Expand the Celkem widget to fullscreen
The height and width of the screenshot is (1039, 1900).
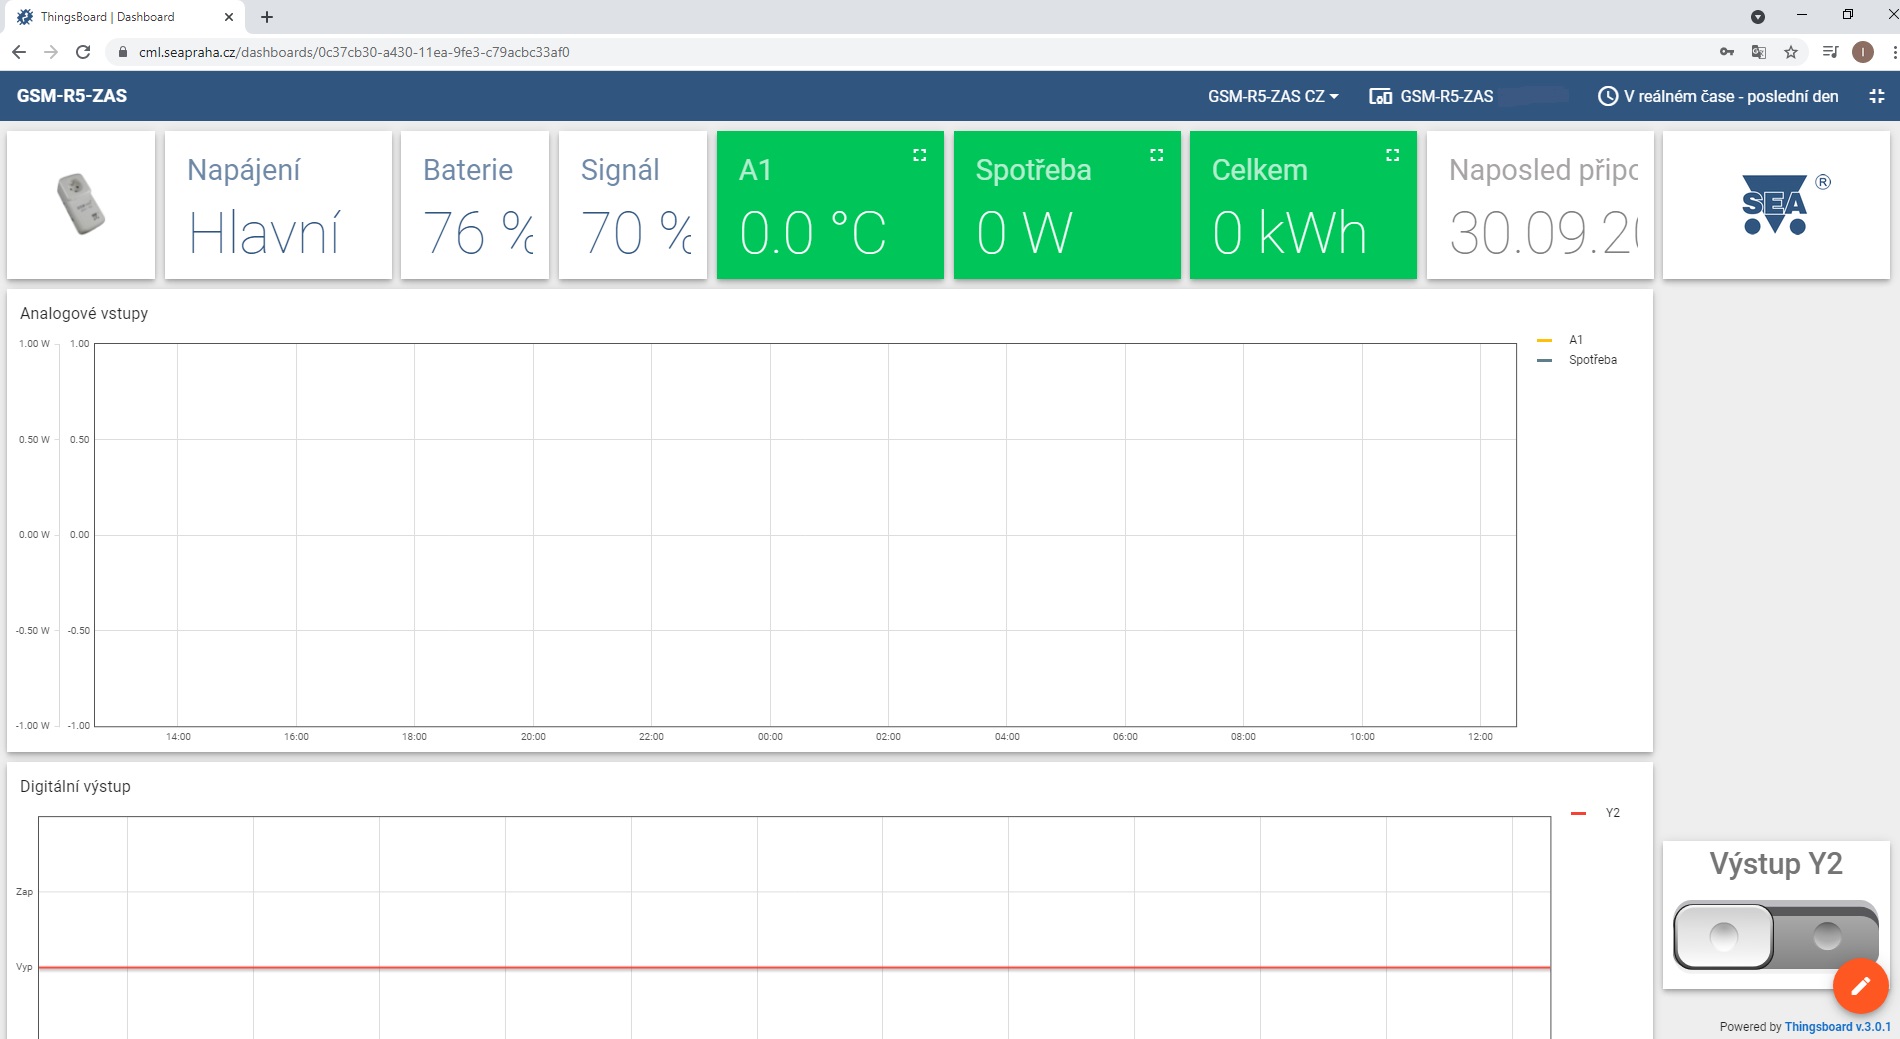(x=1392, y=155)
